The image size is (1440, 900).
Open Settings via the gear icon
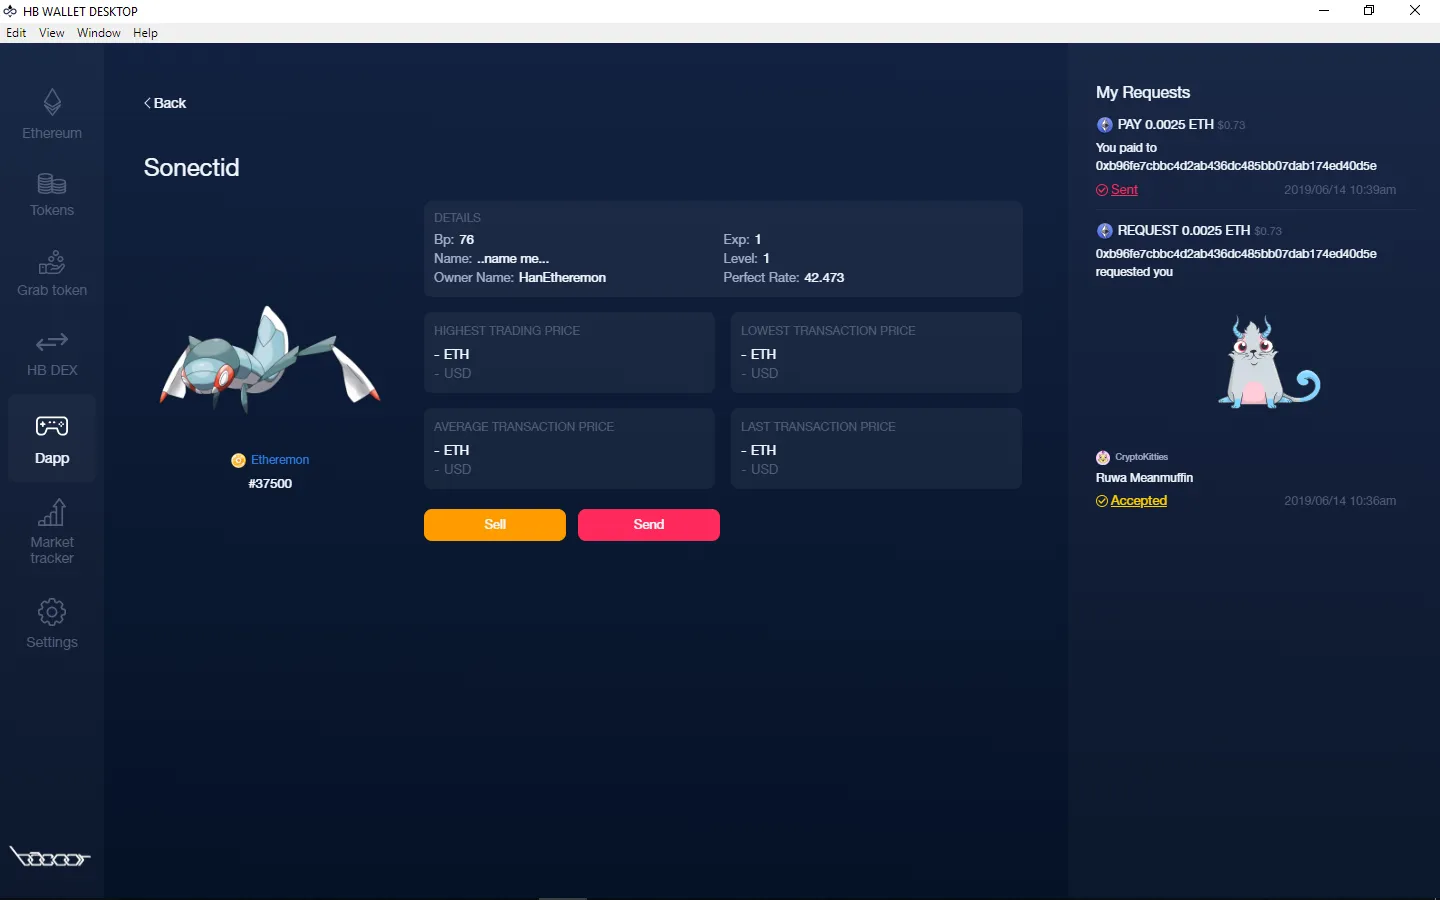51,611
